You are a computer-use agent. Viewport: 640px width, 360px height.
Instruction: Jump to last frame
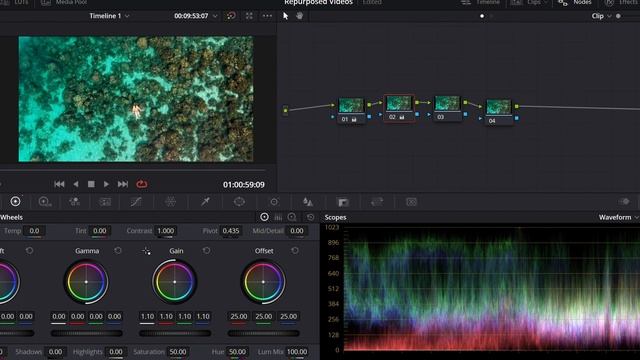click(x=123, y=184)
